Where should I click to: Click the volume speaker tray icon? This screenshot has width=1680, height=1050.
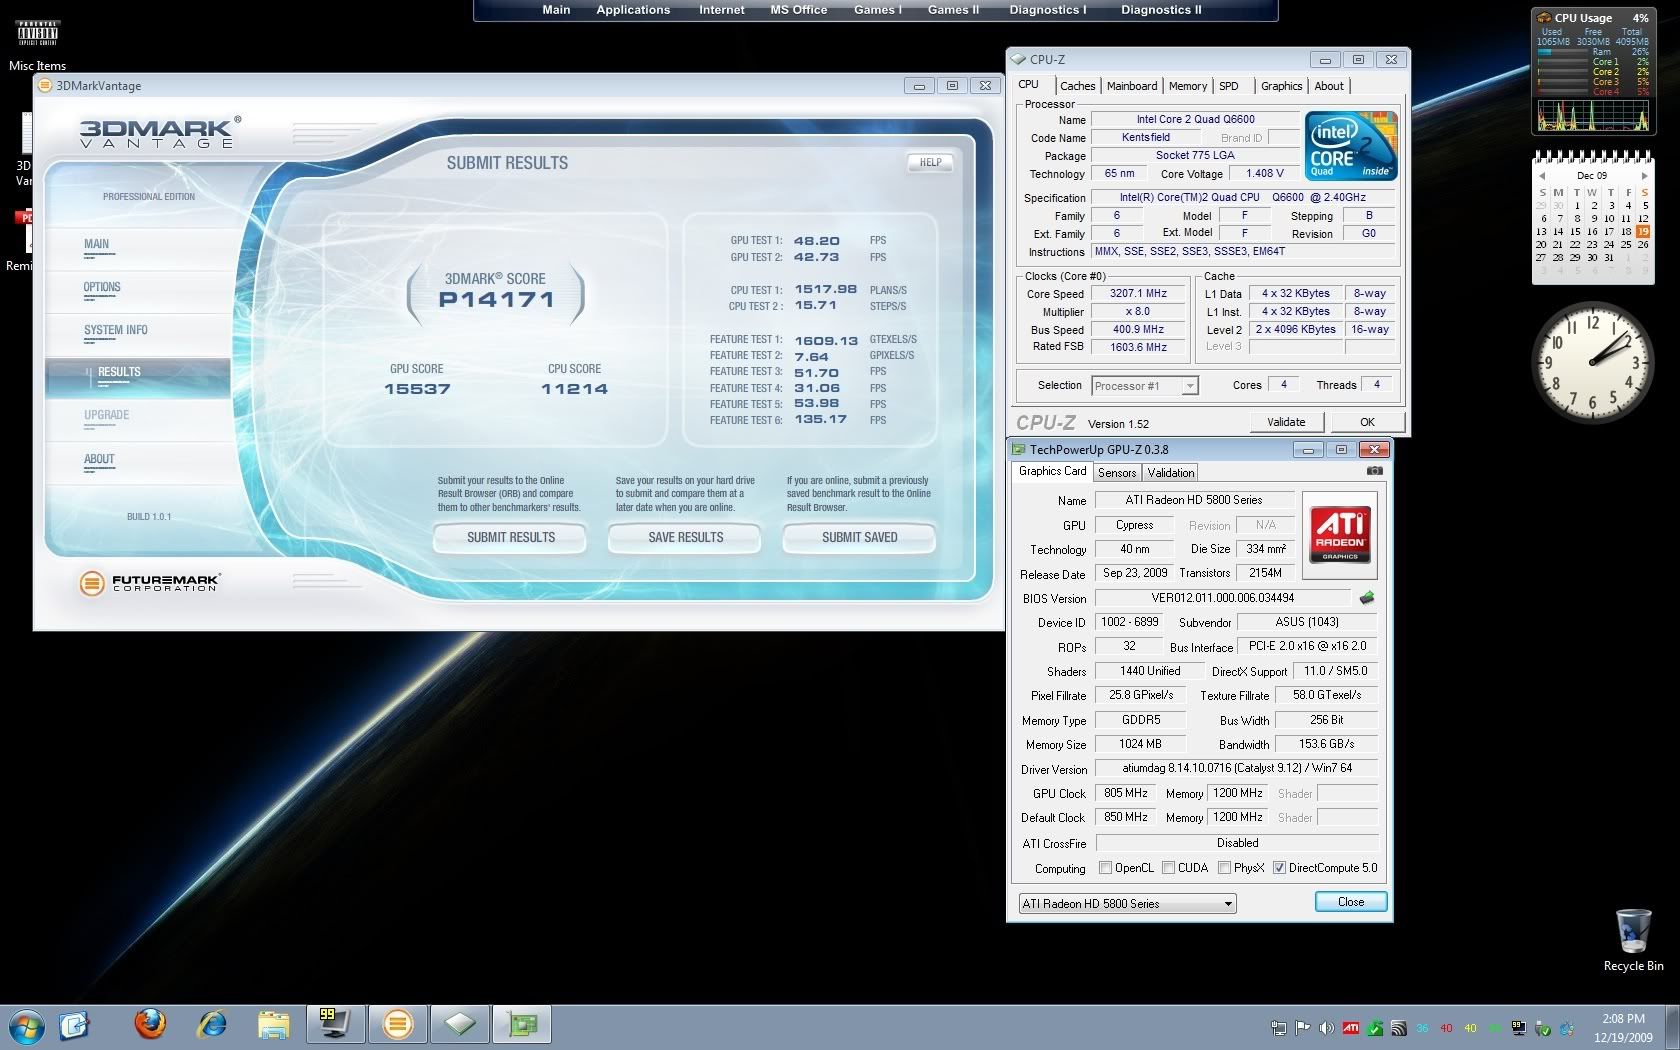(1326, 1028)
